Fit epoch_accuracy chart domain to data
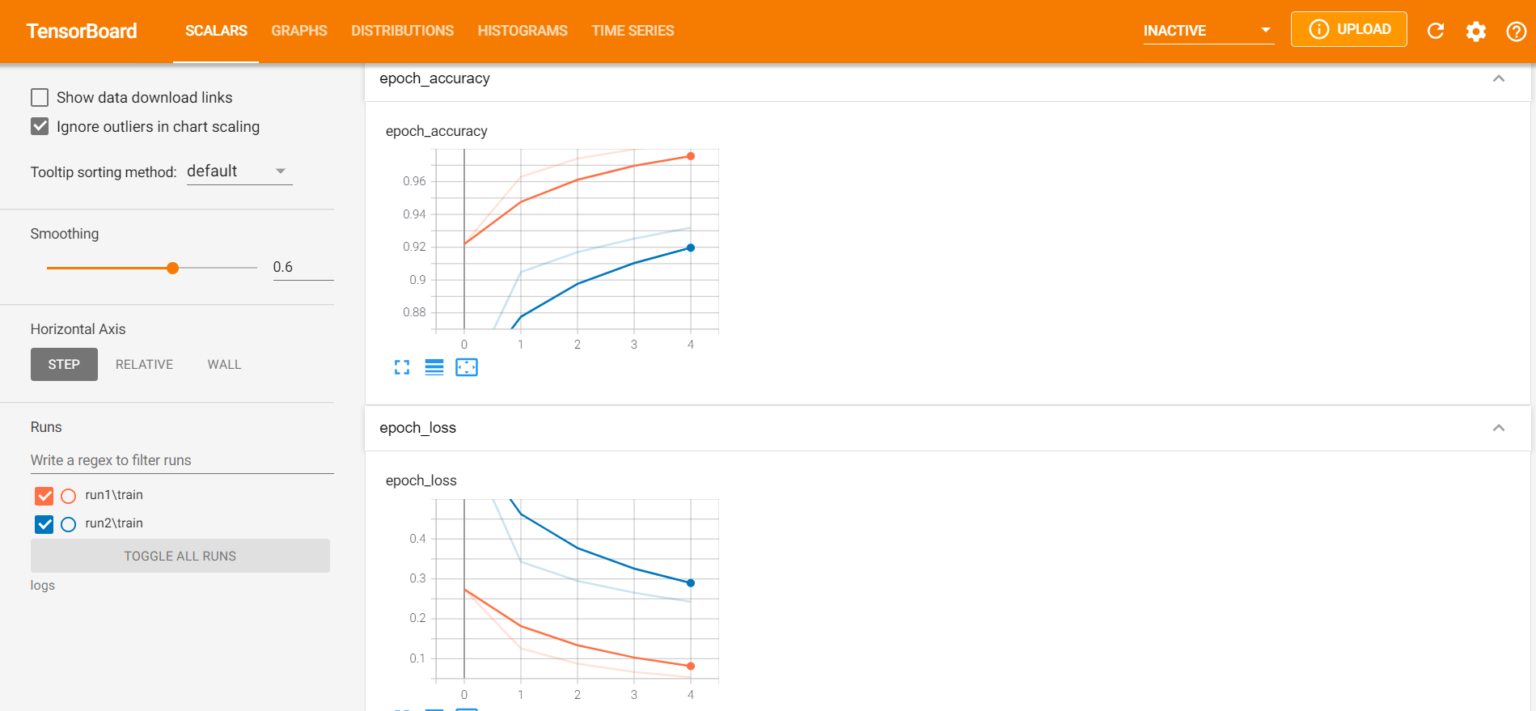This screenshot has width=1536, height=711. point(466,367)
